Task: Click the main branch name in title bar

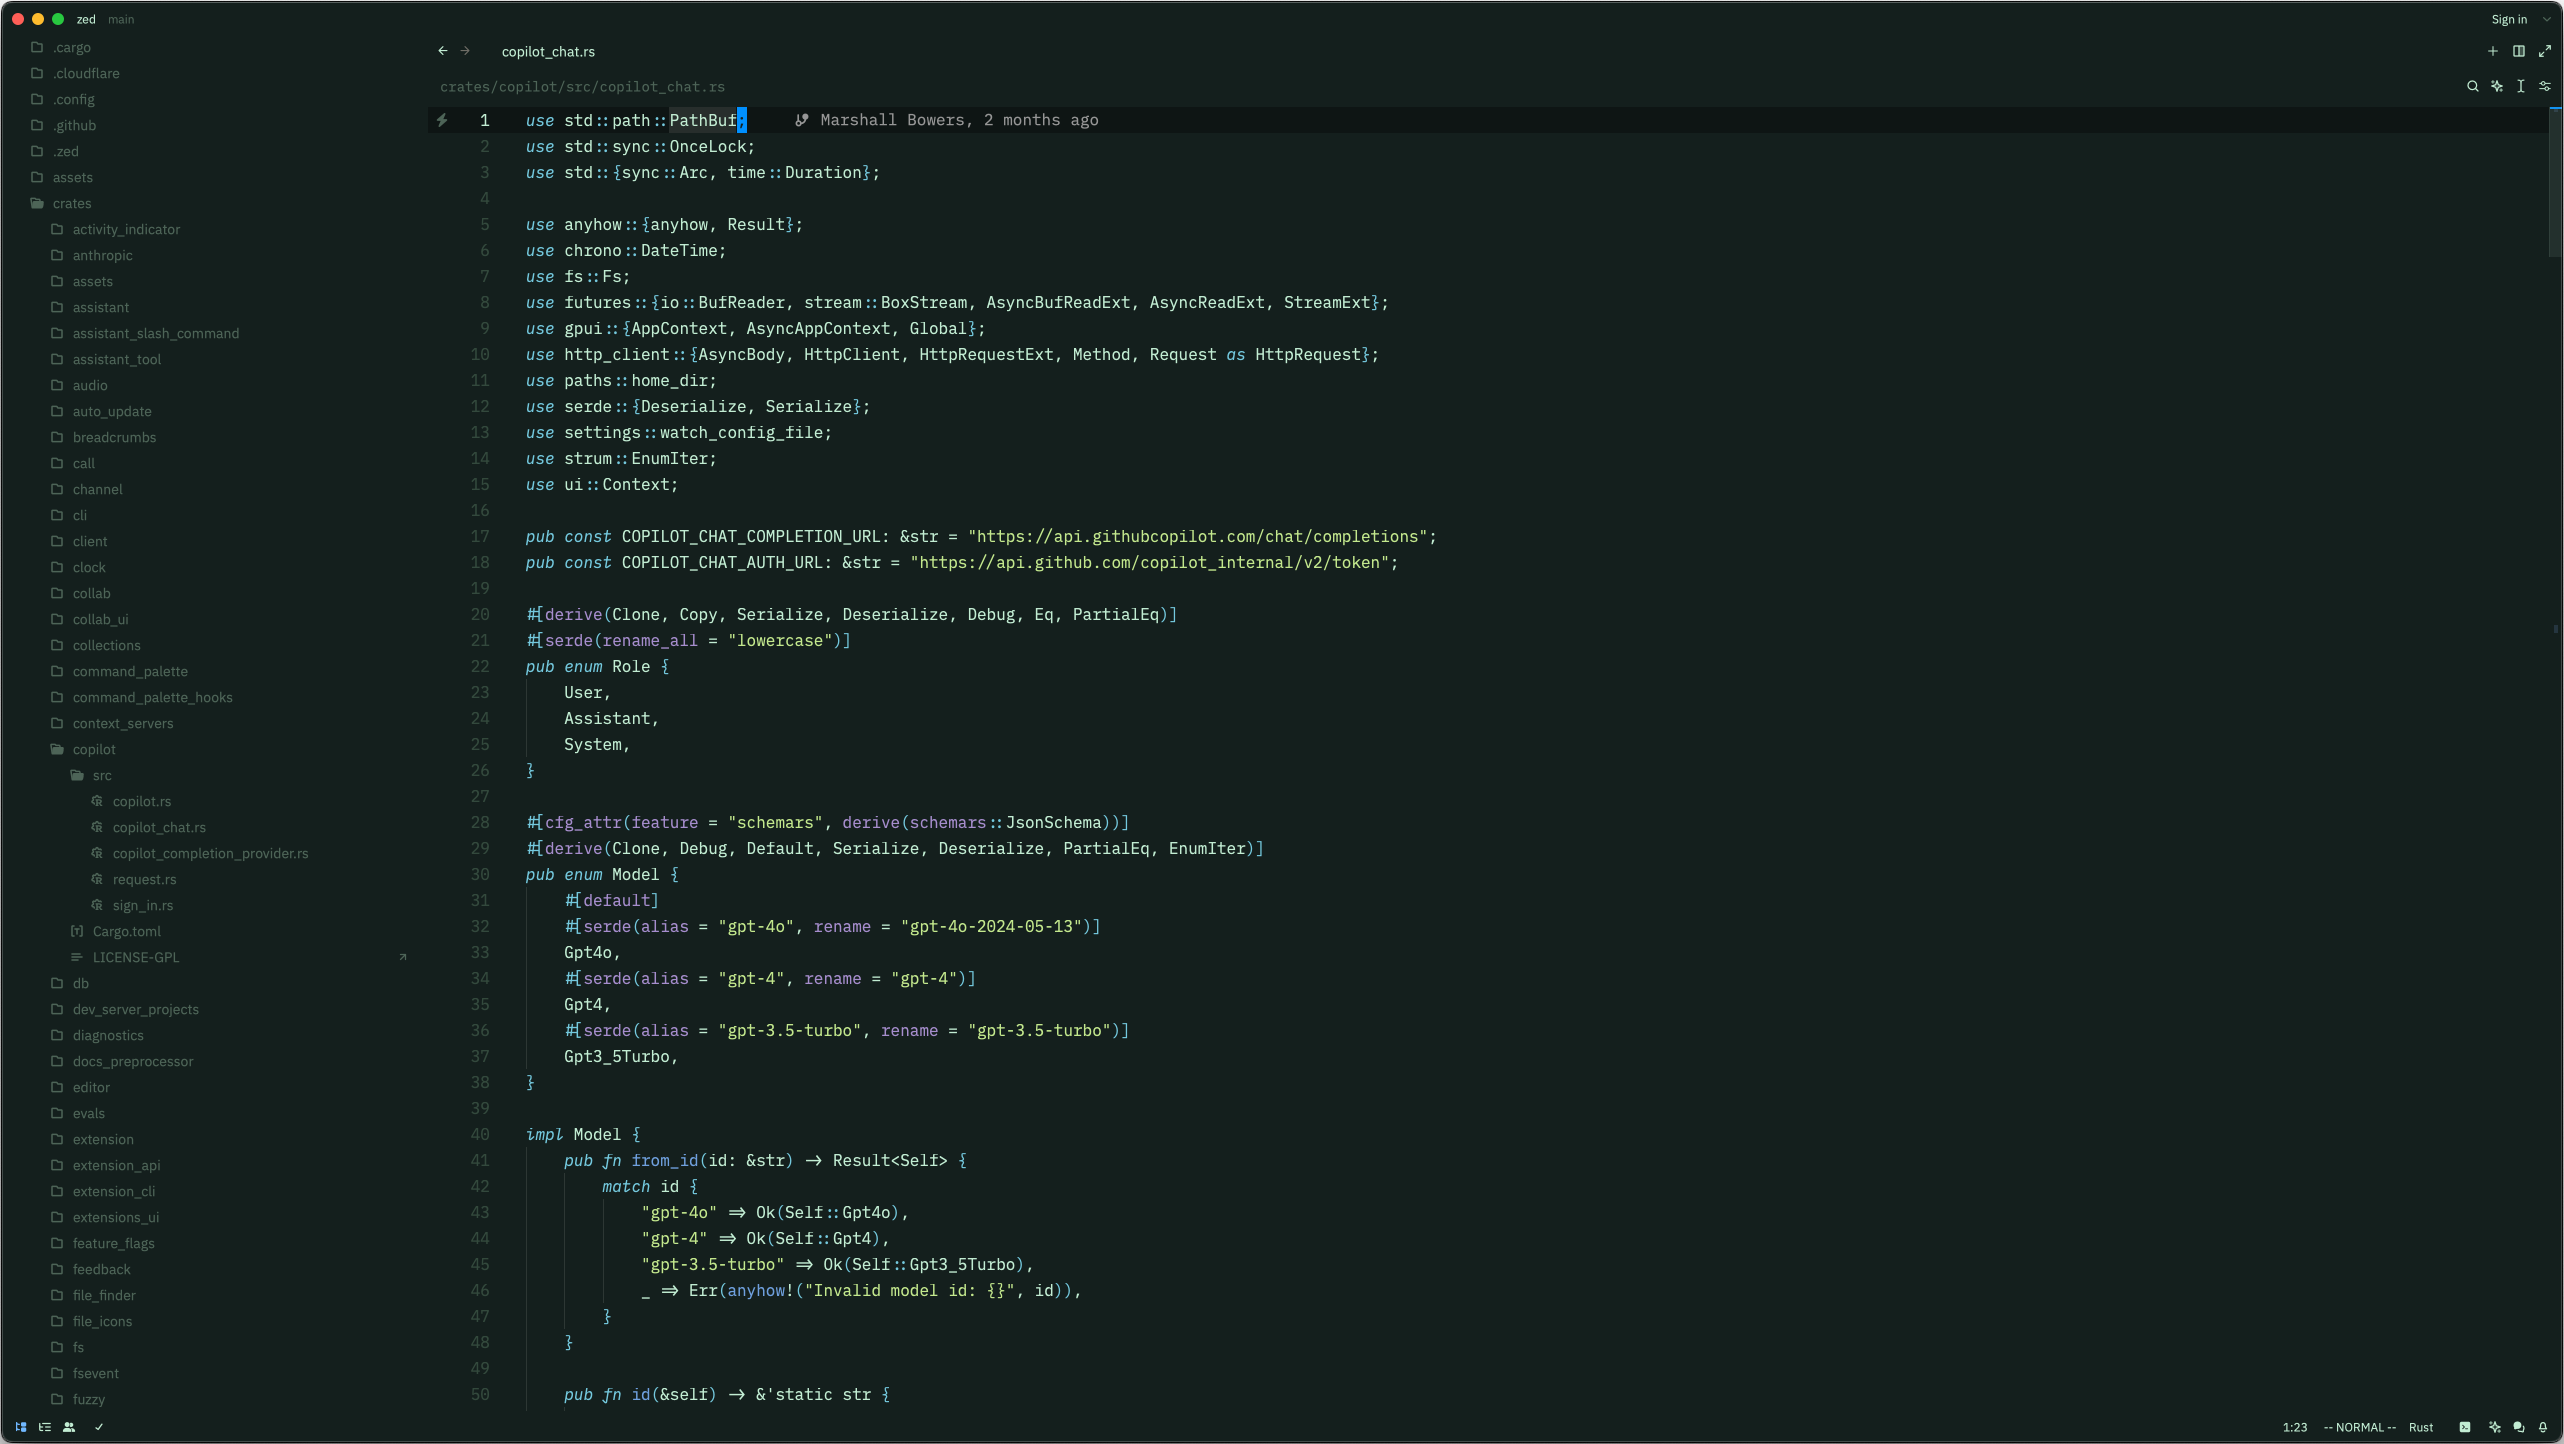Action: (x=121, y=19)
